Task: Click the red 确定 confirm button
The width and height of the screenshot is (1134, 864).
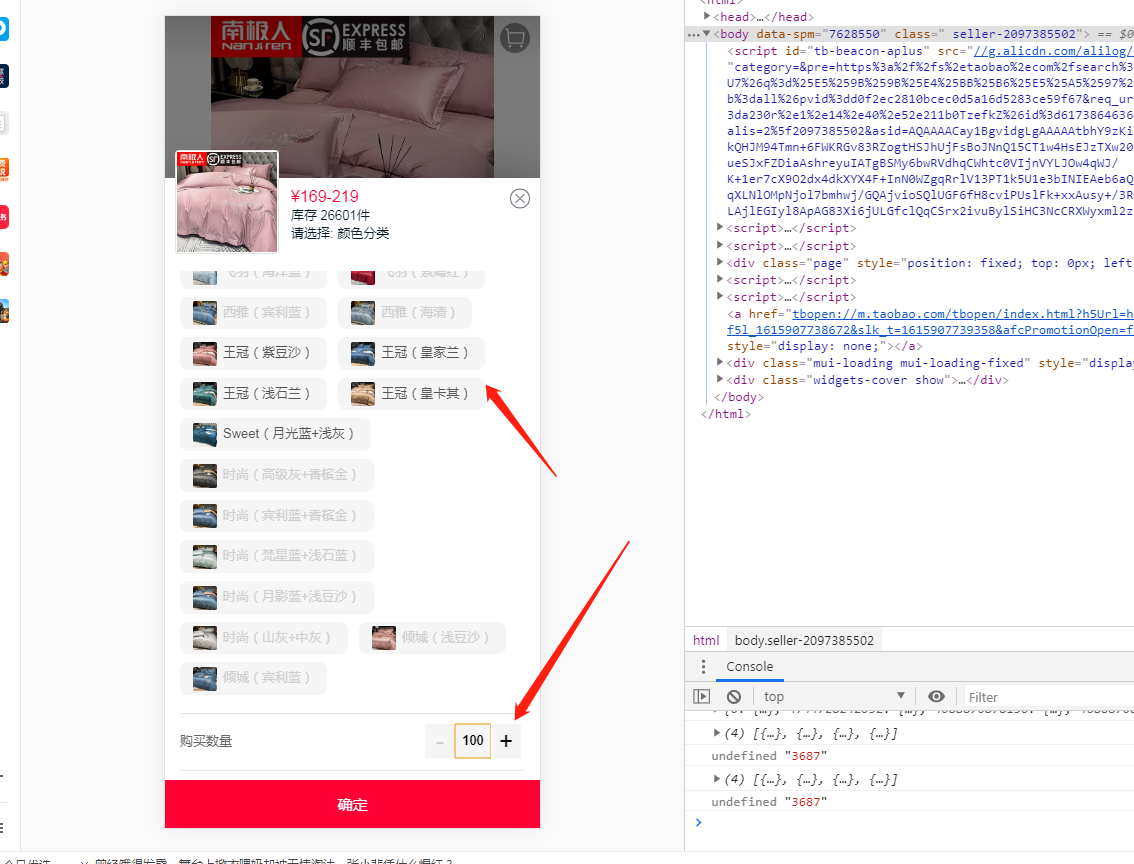Action: (352, 804)
